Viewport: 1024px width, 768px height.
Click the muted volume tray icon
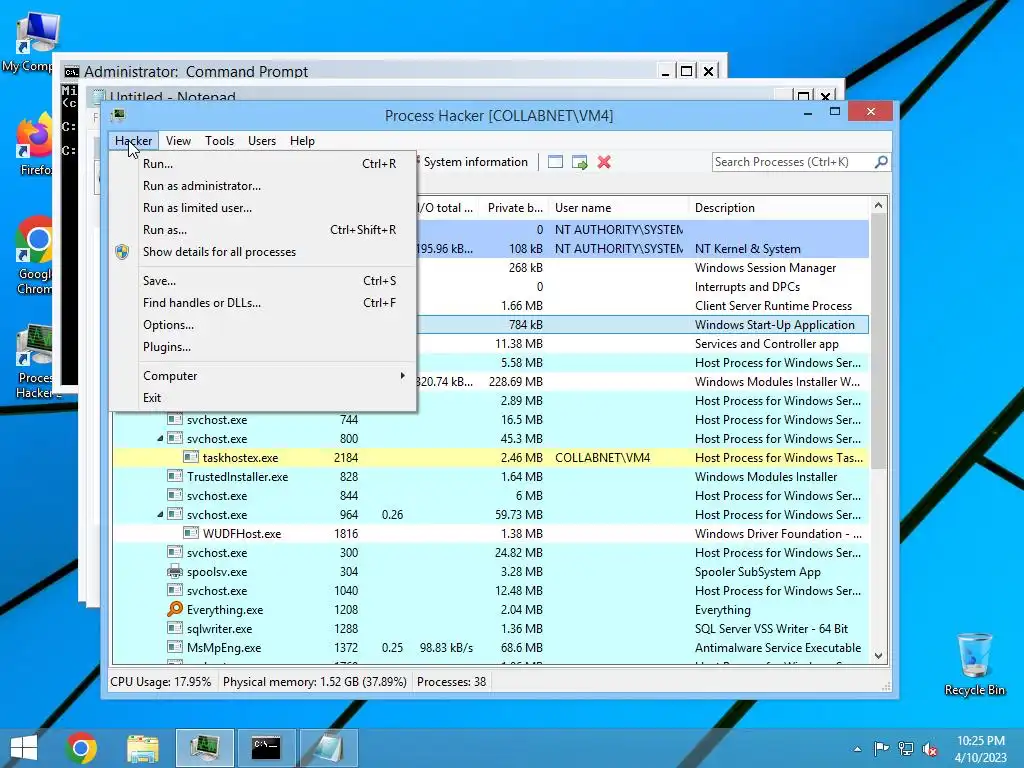coord(929,749)
